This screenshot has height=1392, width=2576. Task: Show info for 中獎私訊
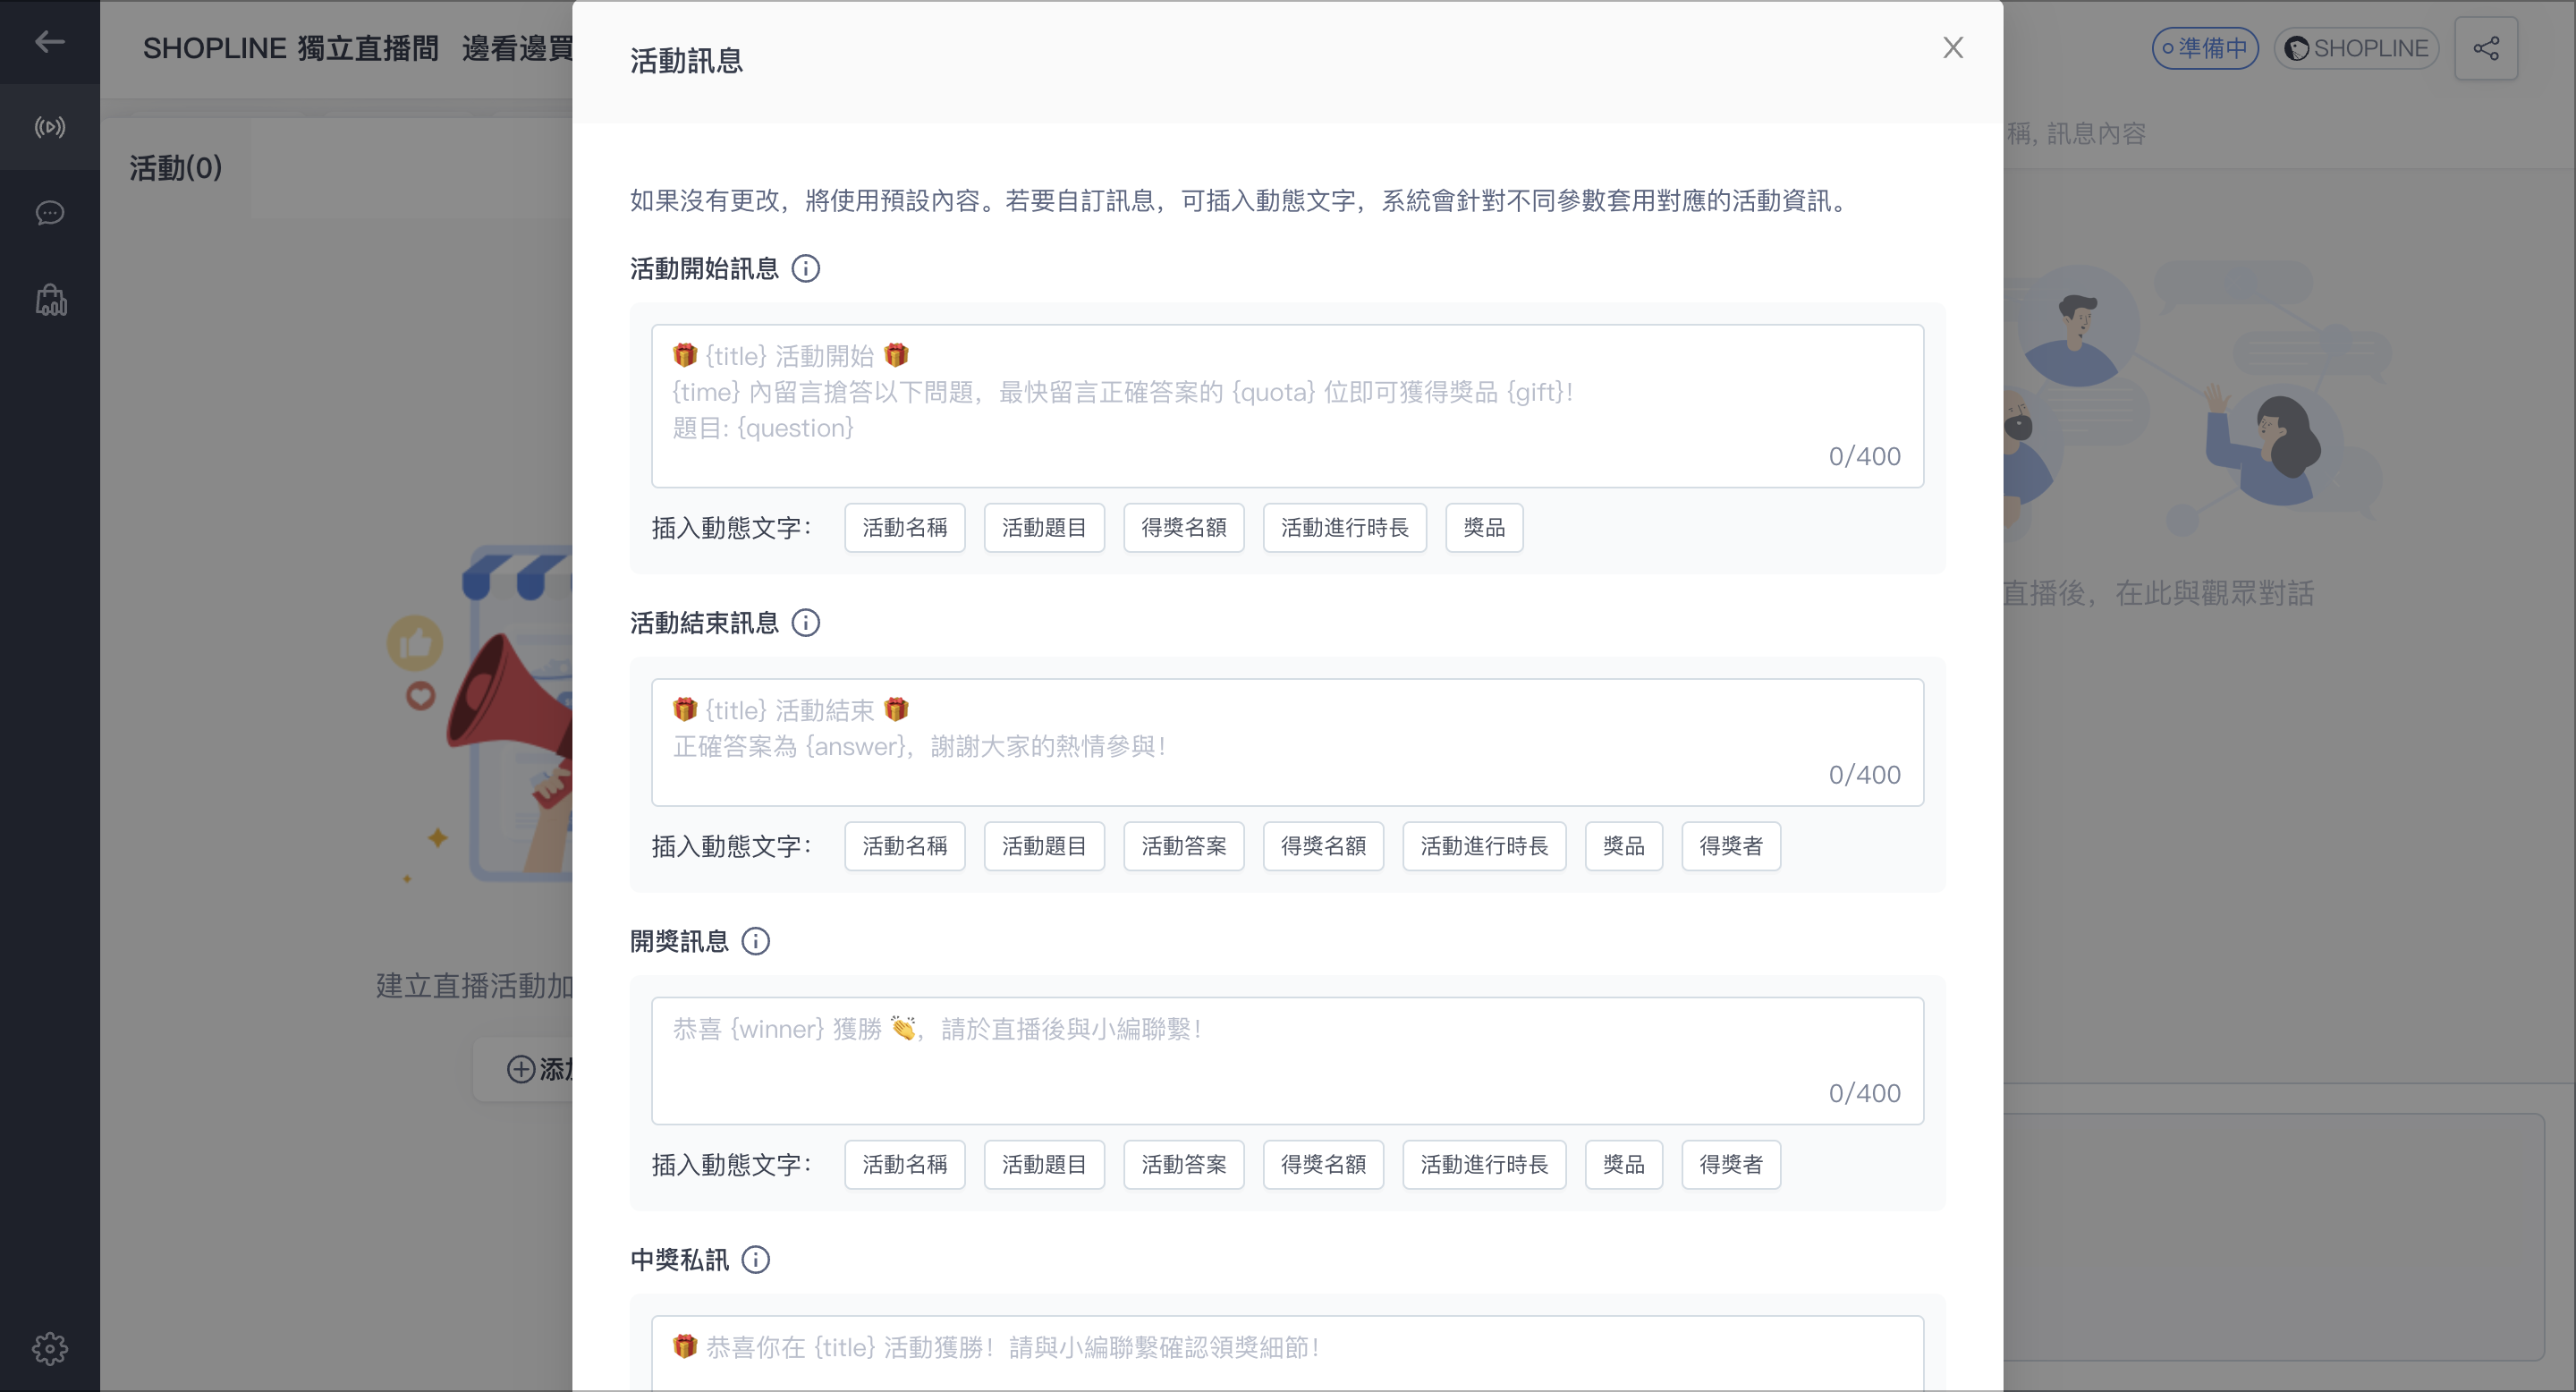[x=755, y=1260]
